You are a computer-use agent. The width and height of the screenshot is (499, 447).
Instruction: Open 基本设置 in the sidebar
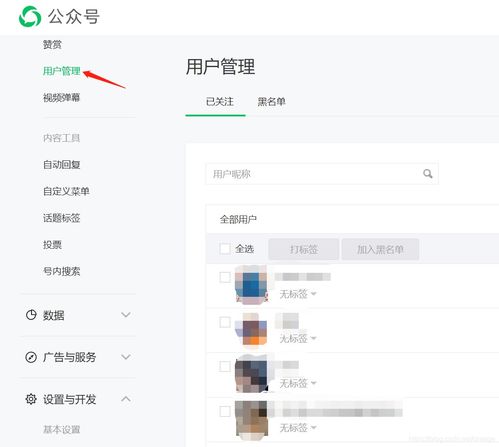click(62, 429)
